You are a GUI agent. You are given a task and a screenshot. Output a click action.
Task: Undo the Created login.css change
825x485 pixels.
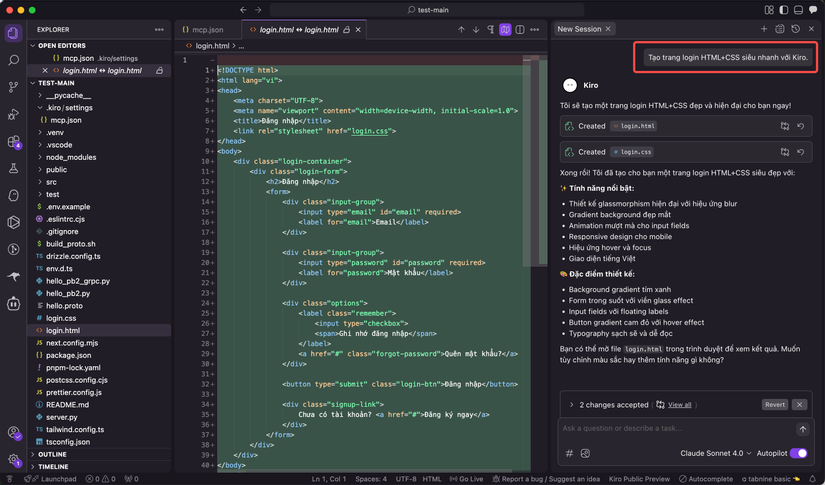(x=800, y=152)
